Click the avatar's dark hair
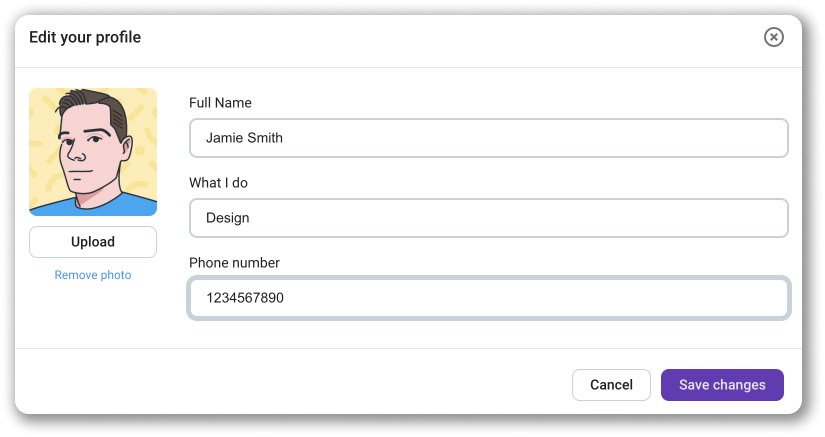Viewport: 825px width, 437px height. click(x=92, y=105)
